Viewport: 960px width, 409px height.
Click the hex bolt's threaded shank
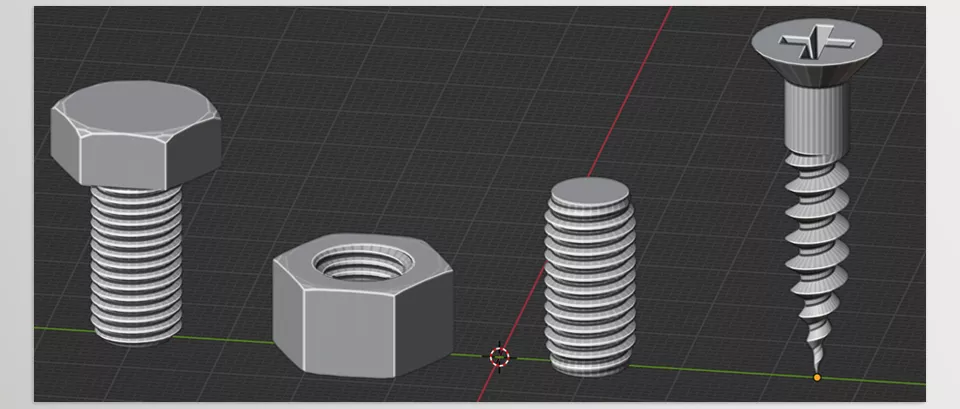point(136,264)
